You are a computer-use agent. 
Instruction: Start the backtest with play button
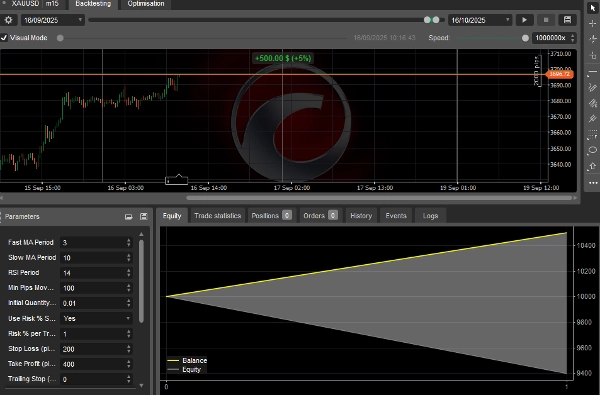click(x=524, y=20)
